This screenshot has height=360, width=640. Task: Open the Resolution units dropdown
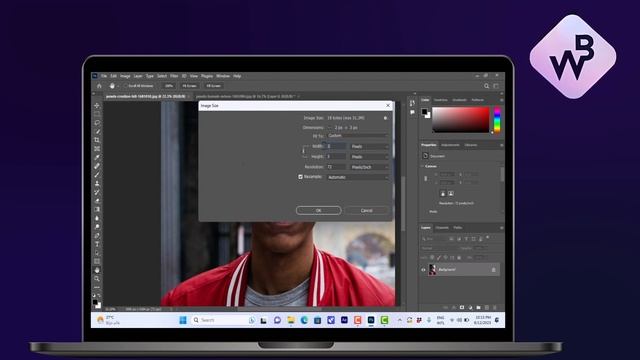370,167
